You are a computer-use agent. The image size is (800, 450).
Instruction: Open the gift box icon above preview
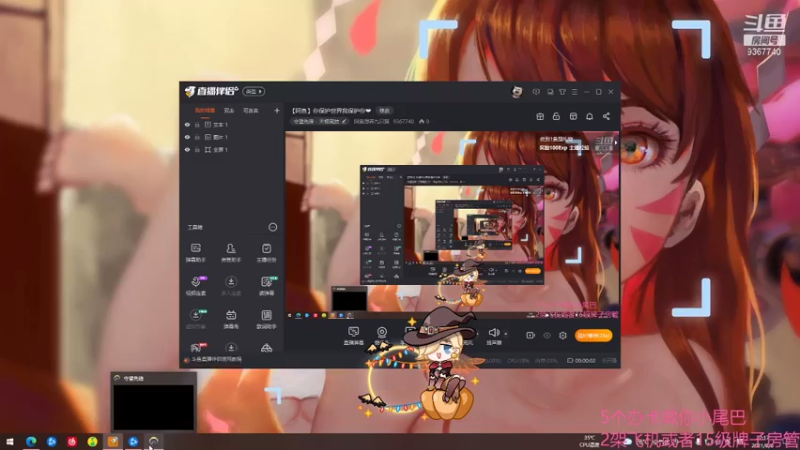coord(540,116)
